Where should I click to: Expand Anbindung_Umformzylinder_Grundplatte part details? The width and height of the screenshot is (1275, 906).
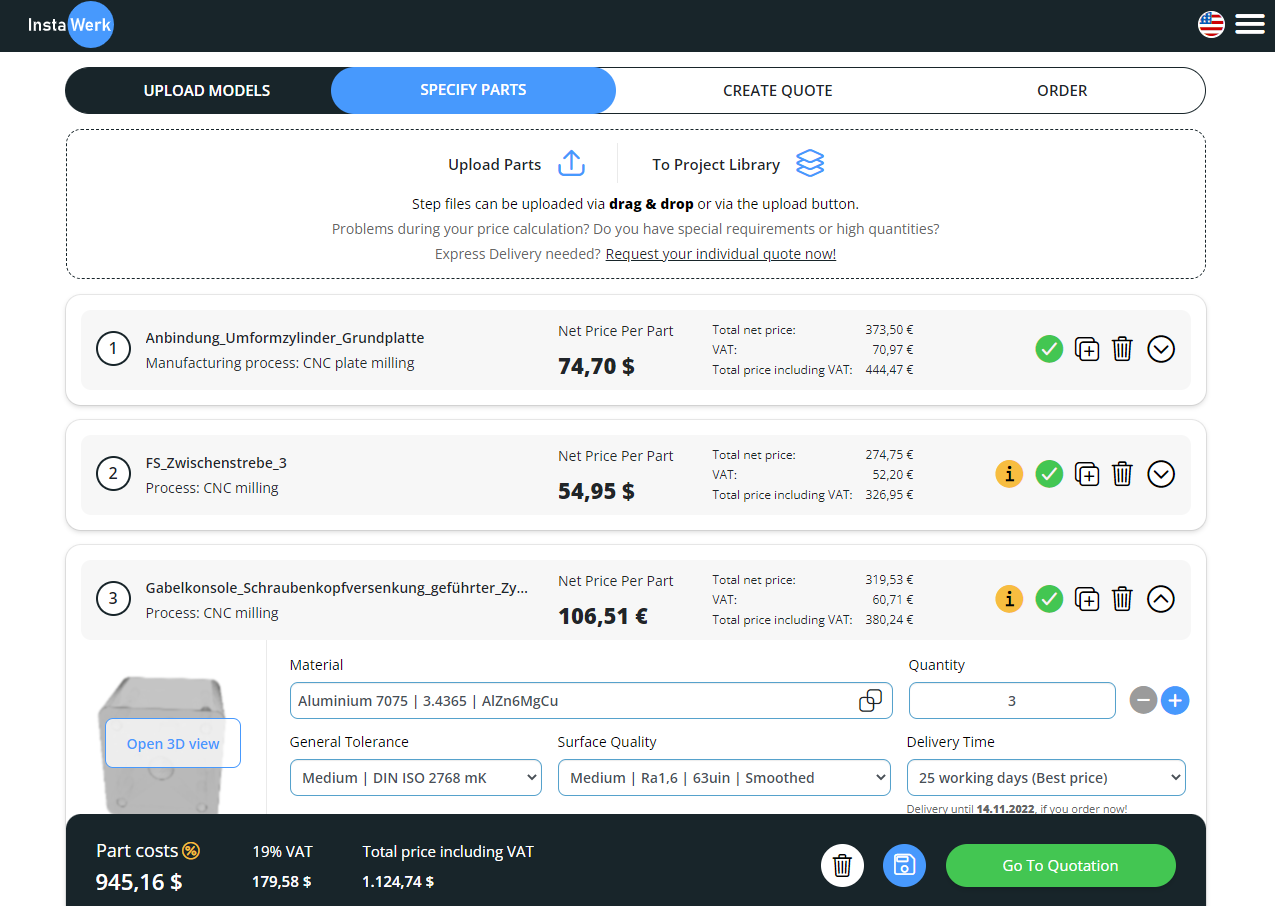[x=1160, y=349]
